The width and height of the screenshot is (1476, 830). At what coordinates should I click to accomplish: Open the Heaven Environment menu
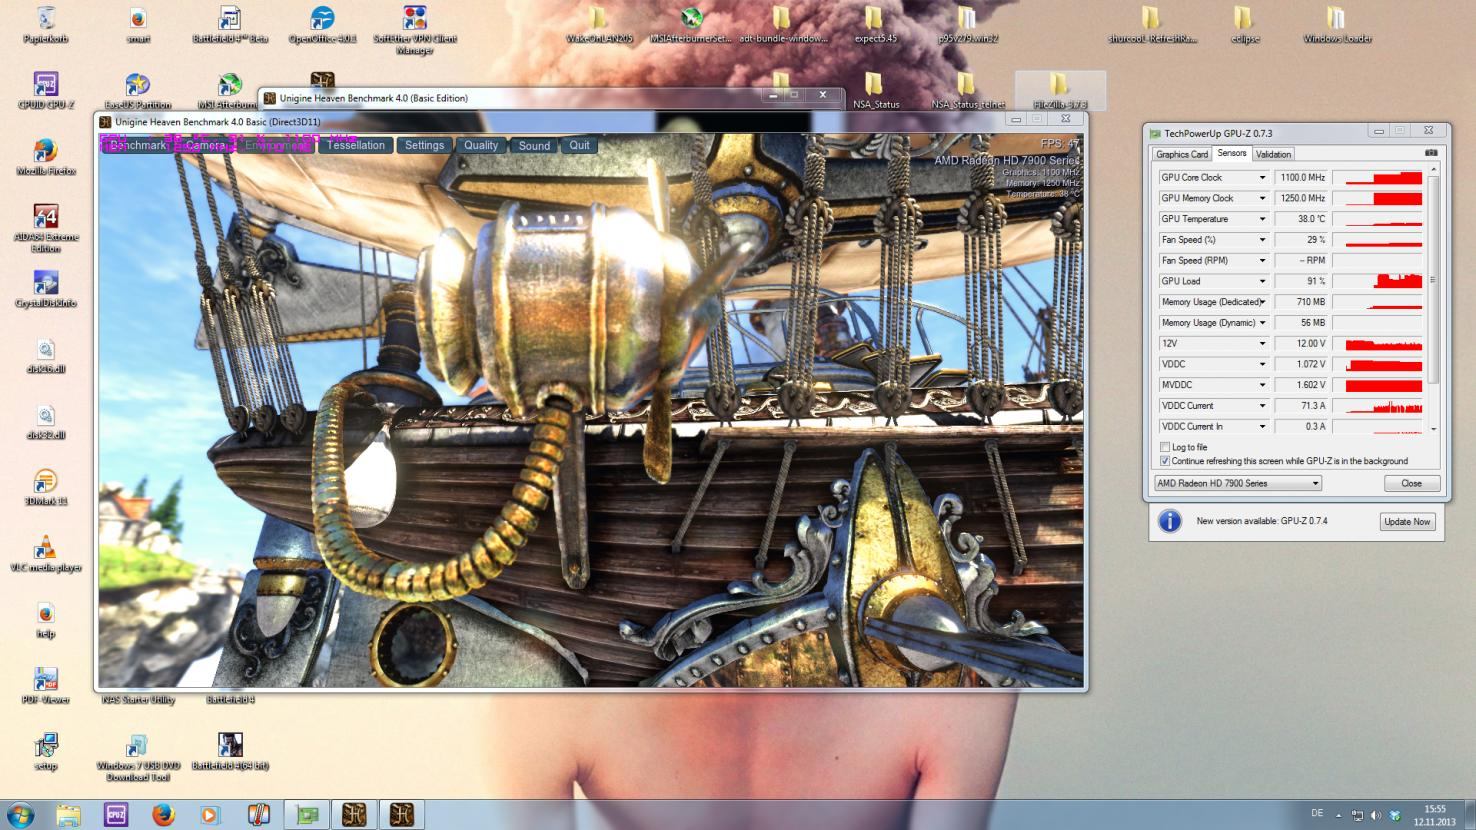[x=277, y=145]
